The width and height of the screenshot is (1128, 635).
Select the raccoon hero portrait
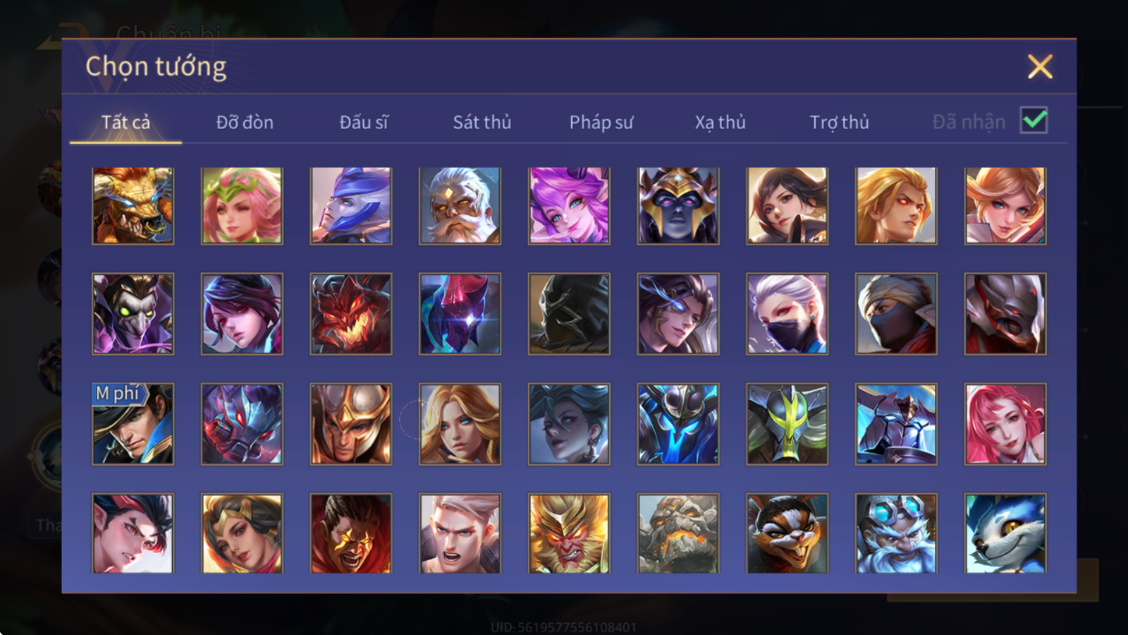point(787,533)
